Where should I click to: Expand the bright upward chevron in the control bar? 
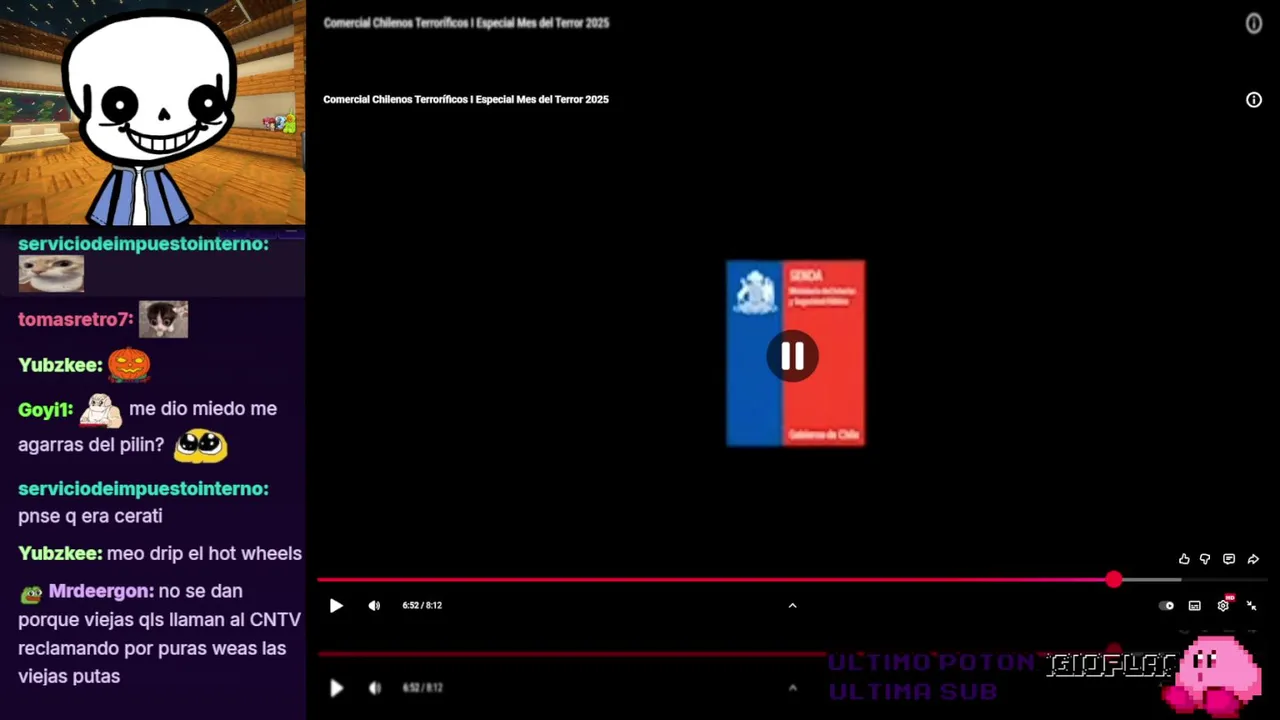[x=792, y=605]
